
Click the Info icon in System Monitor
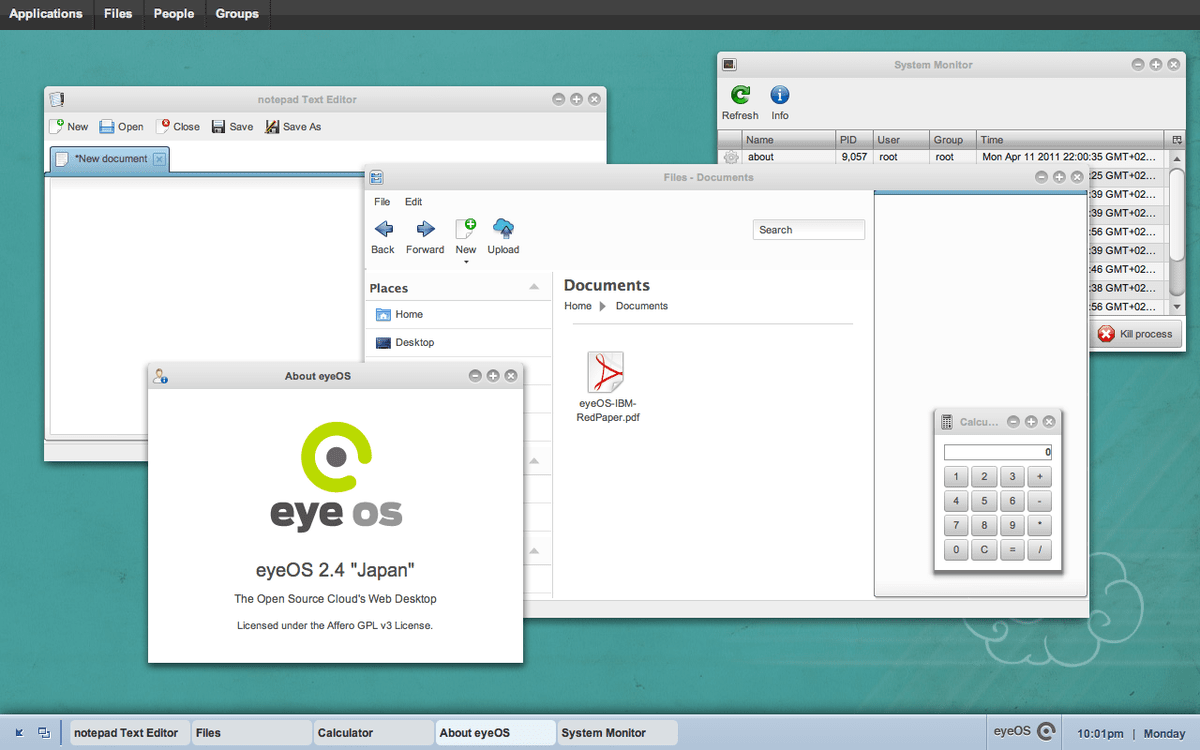pyautogui.click(x=779, y=100)
